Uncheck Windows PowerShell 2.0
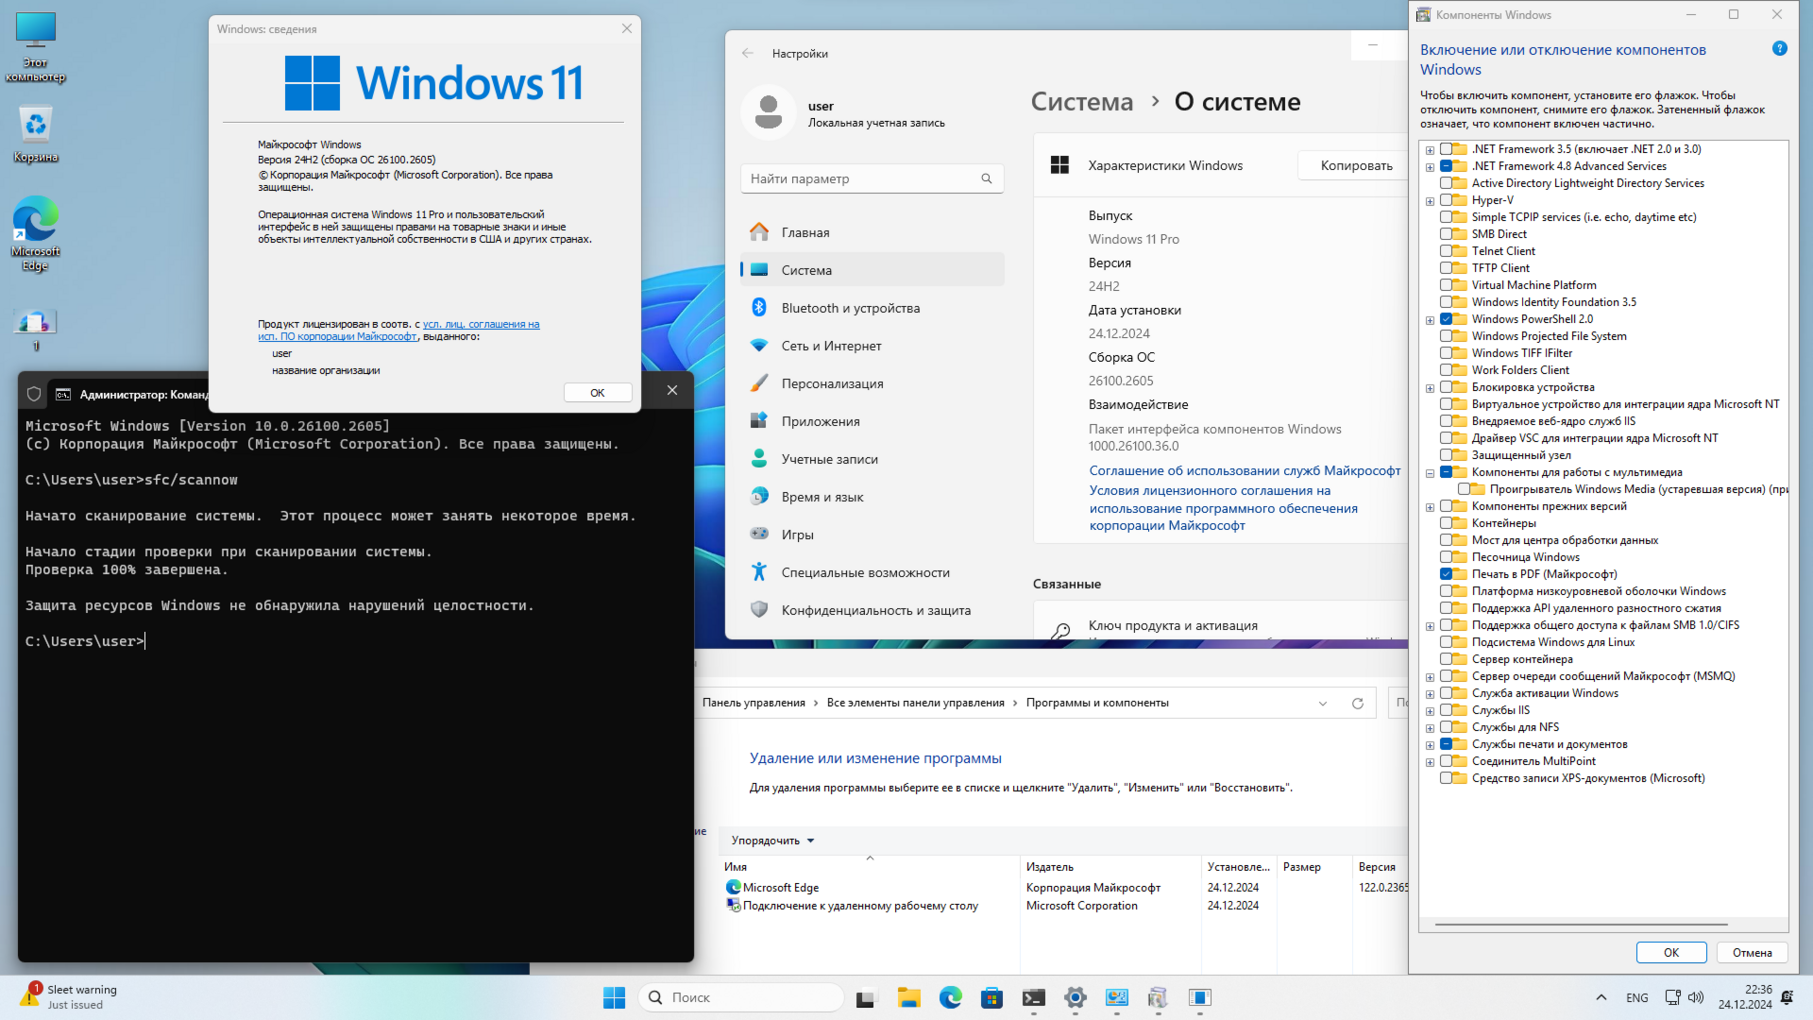Image resolution: width=1813 pixels, height=1020 pixels. 1446,319
